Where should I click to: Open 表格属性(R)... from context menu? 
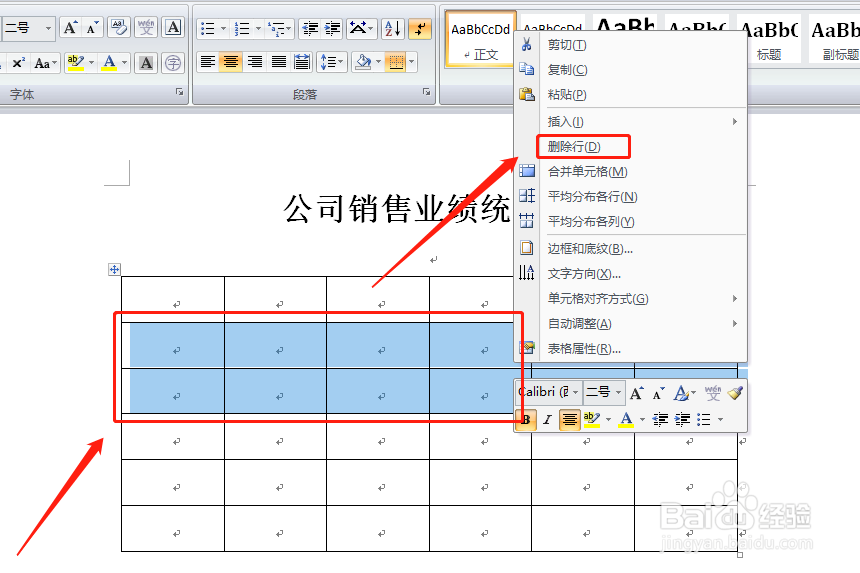click(x=631, y=349)
